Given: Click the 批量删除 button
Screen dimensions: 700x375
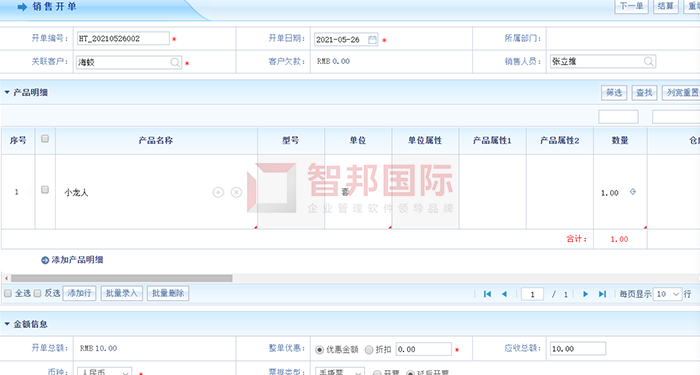Looking at the screenshot, I should click(x=168, y=293).
